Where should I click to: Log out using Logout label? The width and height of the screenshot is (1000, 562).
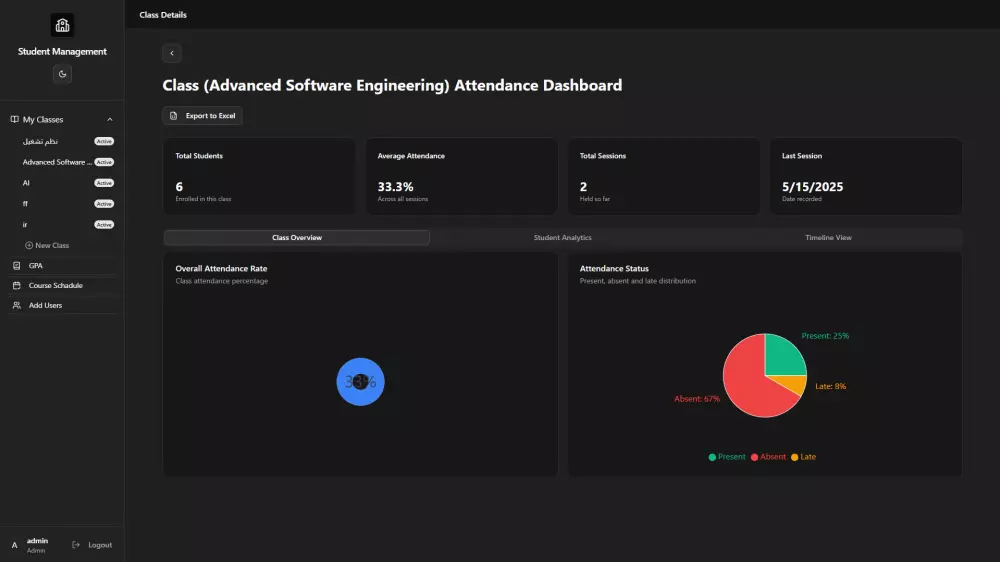(99, 545)
